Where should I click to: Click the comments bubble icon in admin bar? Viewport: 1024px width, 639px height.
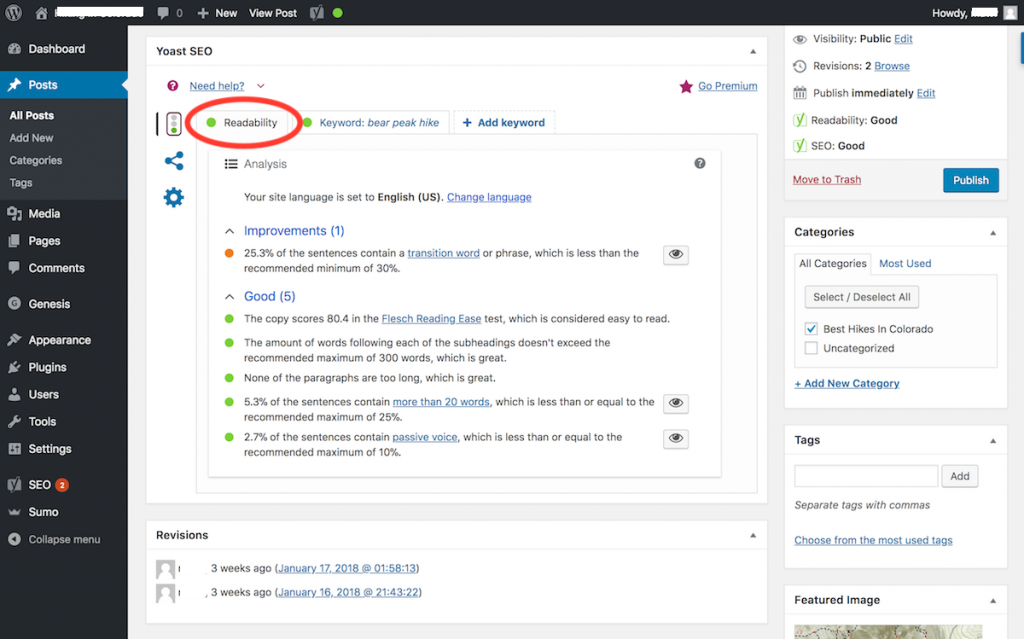163,13
